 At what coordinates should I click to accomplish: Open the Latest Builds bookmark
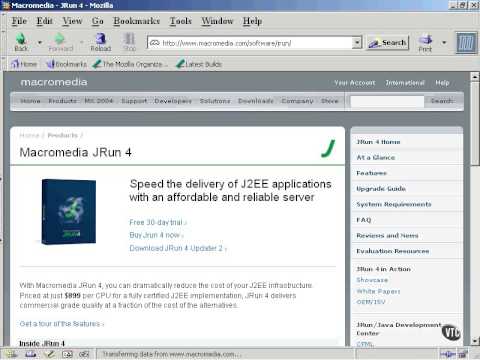coord(199,64)
